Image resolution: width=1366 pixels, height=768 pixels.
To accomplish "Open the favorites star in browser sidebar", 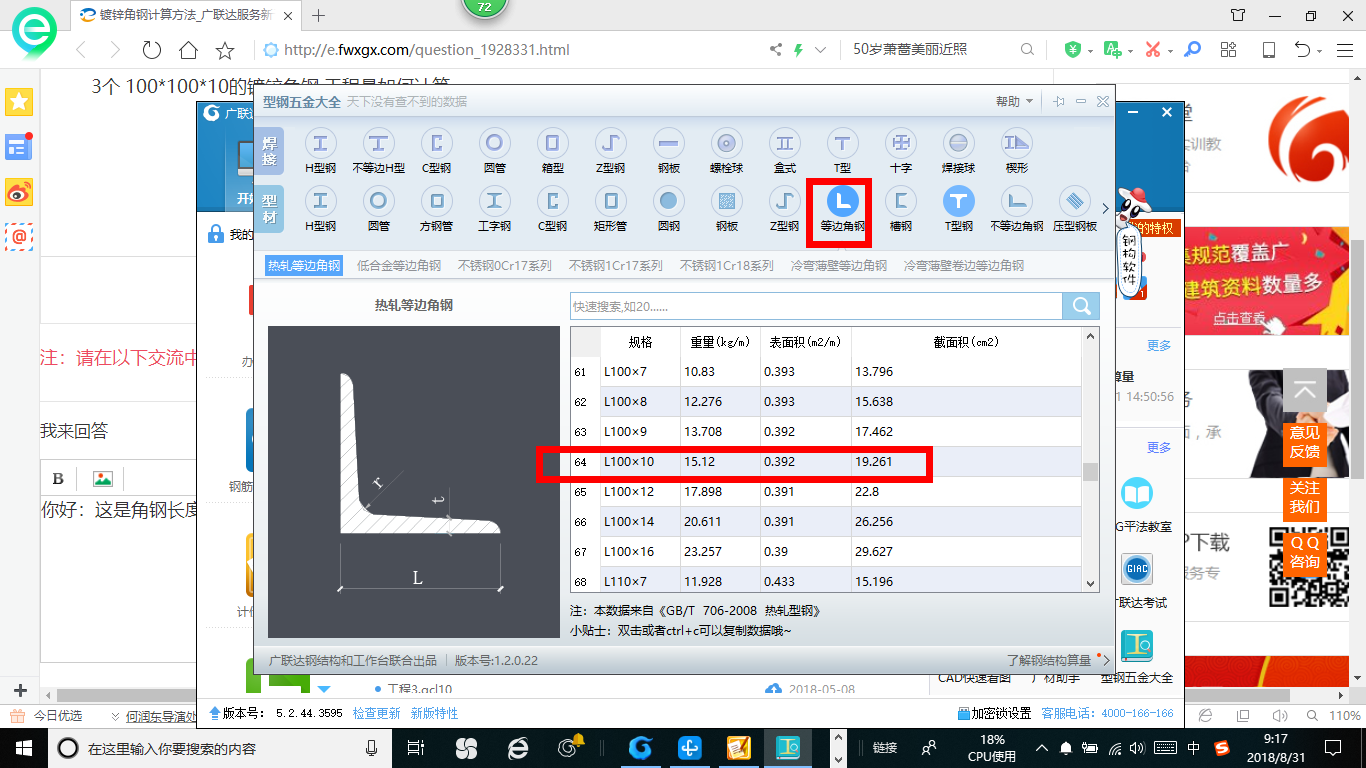I will coord(19,101).
